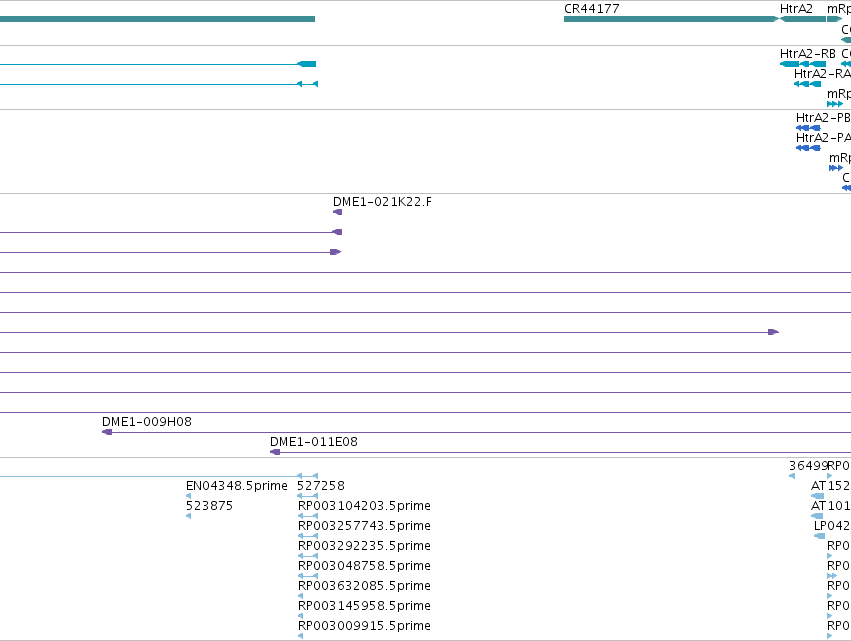
Task: Click the HtrA2-PA protein feature
Action: pos(808,148)
